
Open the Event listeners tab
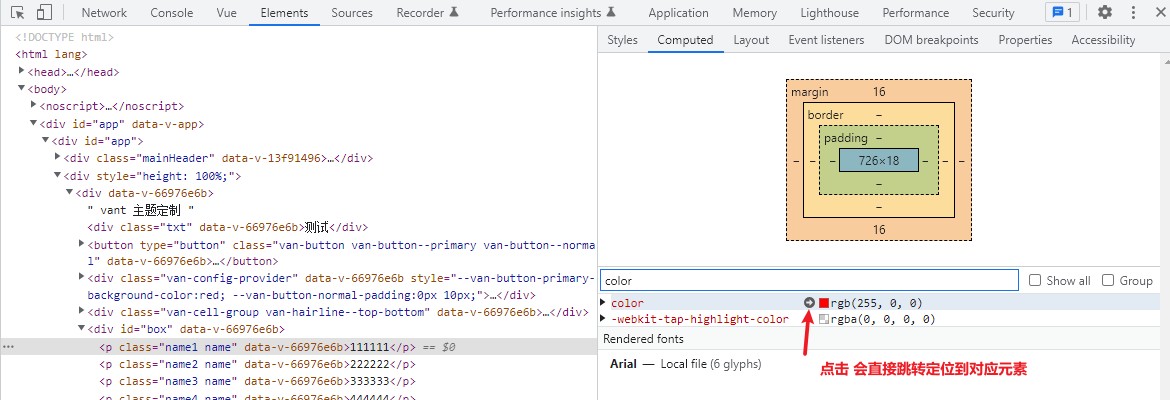(826, 40)
